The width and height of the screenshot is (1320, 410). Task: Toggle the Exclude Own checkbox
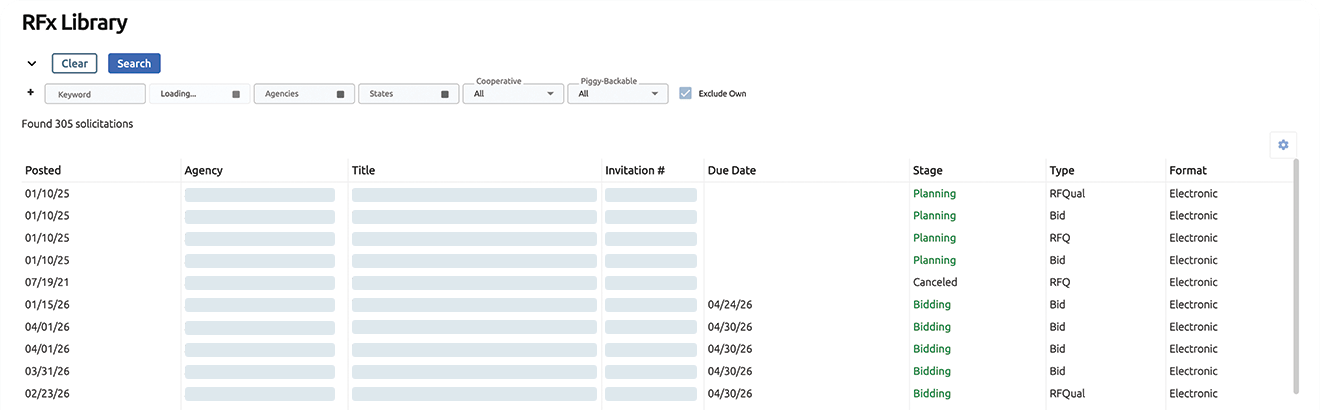tap(685, 94)
